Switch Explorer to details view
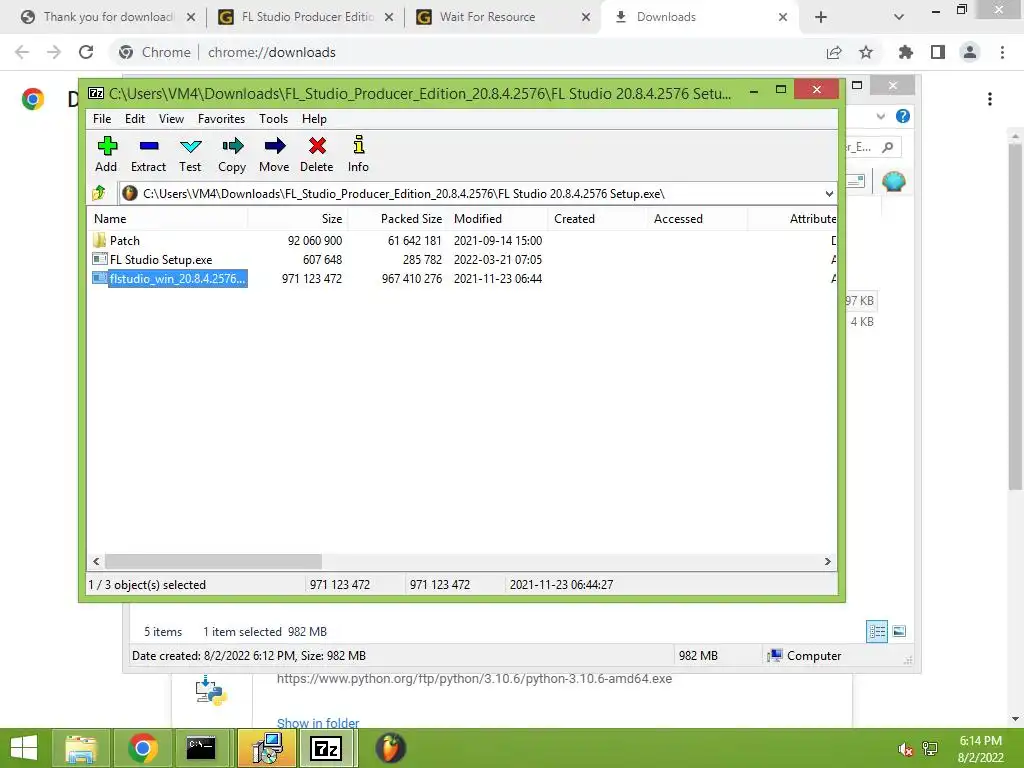Screen dimensions: 1024x768 pyautogui.click(x=877, y=631)
